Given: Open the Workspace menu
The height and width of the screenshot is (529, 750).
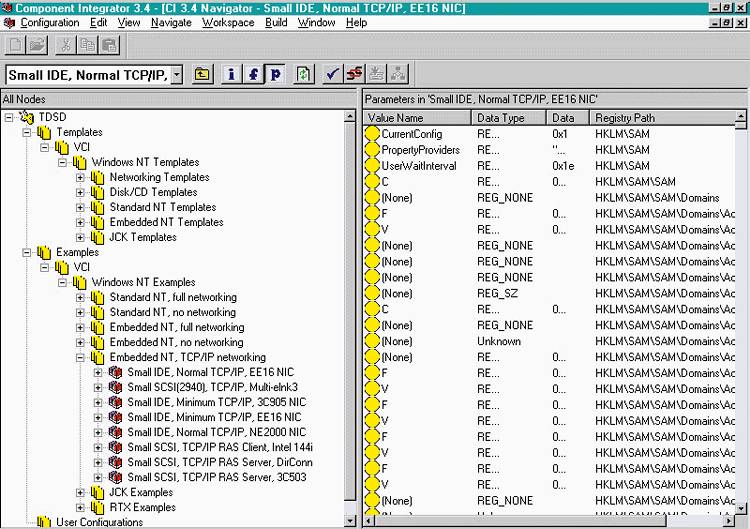Looking at the screenshot, I should (228, 22).
